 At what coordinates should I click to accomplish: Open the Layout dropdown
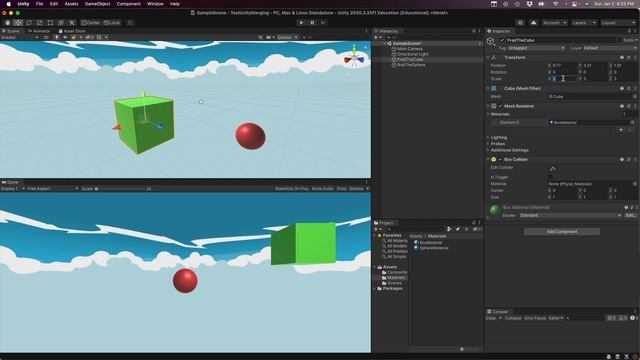click(618, 23)
